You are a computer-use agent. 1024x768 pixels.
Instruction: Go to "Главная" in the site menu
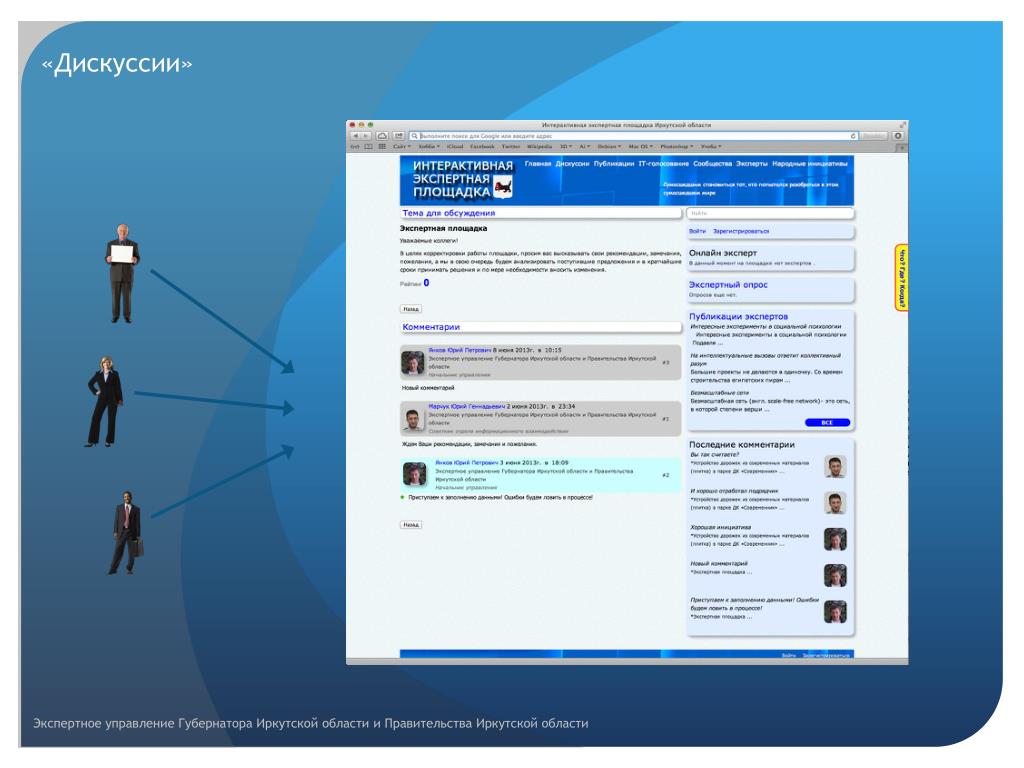click(x=537, y=163)
